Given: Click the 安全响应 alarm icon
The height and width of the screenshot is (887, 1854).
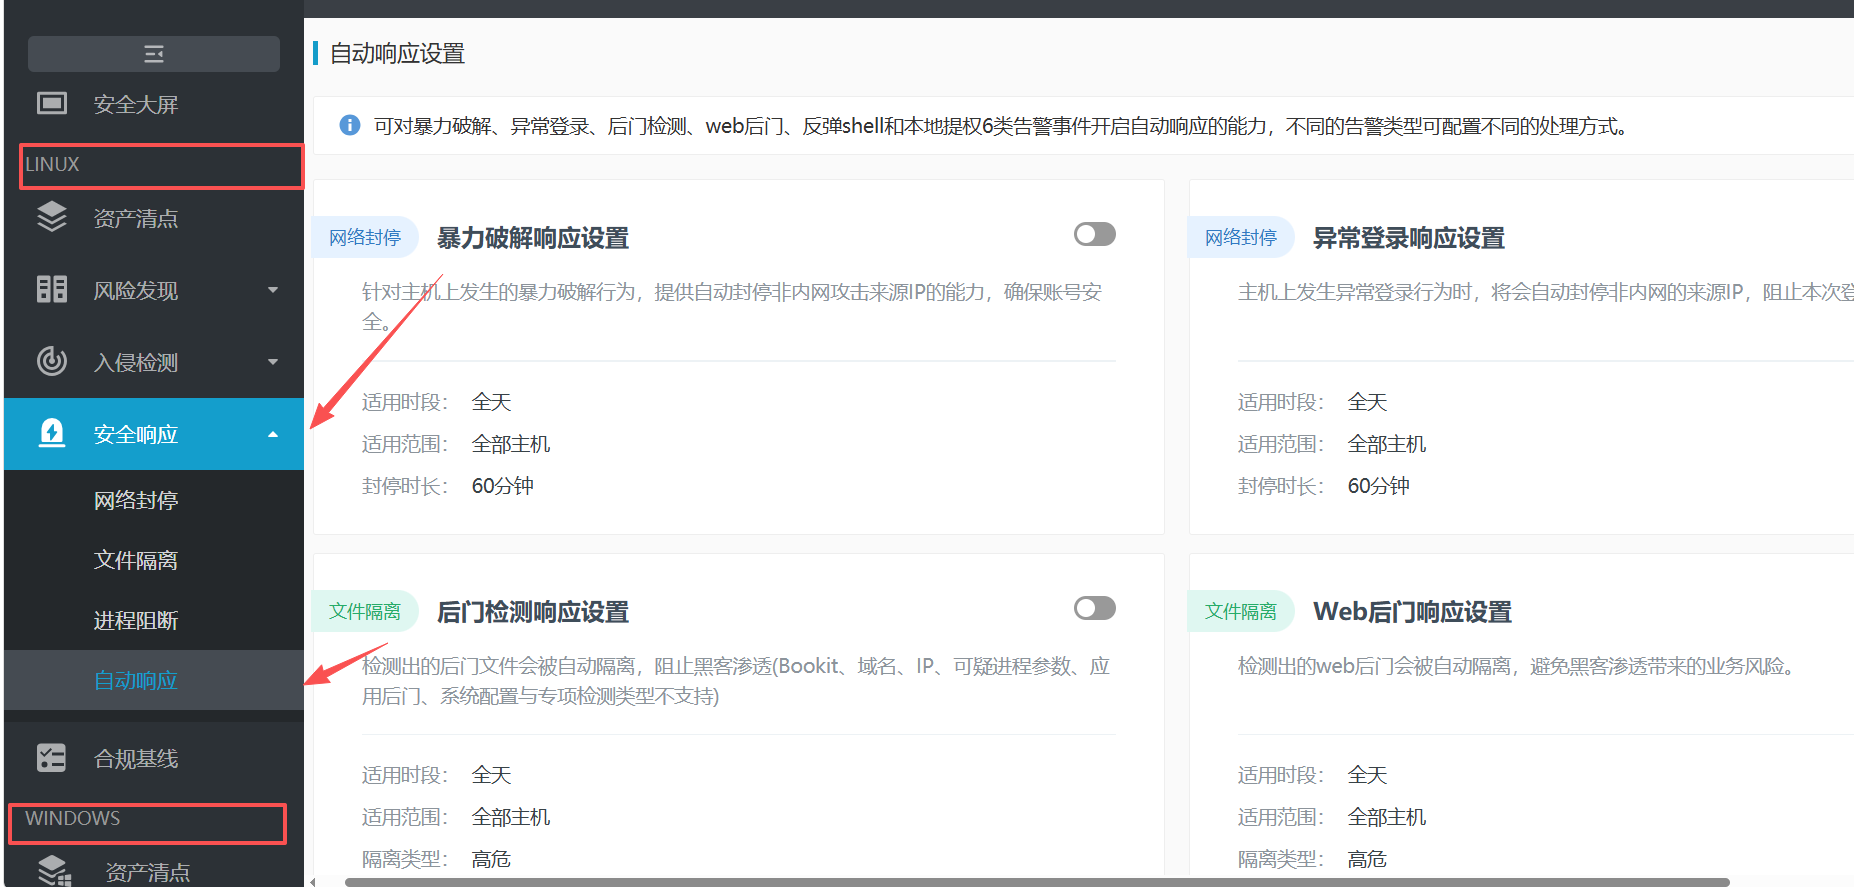Looking at the screenshot, I should coord(52,433).
